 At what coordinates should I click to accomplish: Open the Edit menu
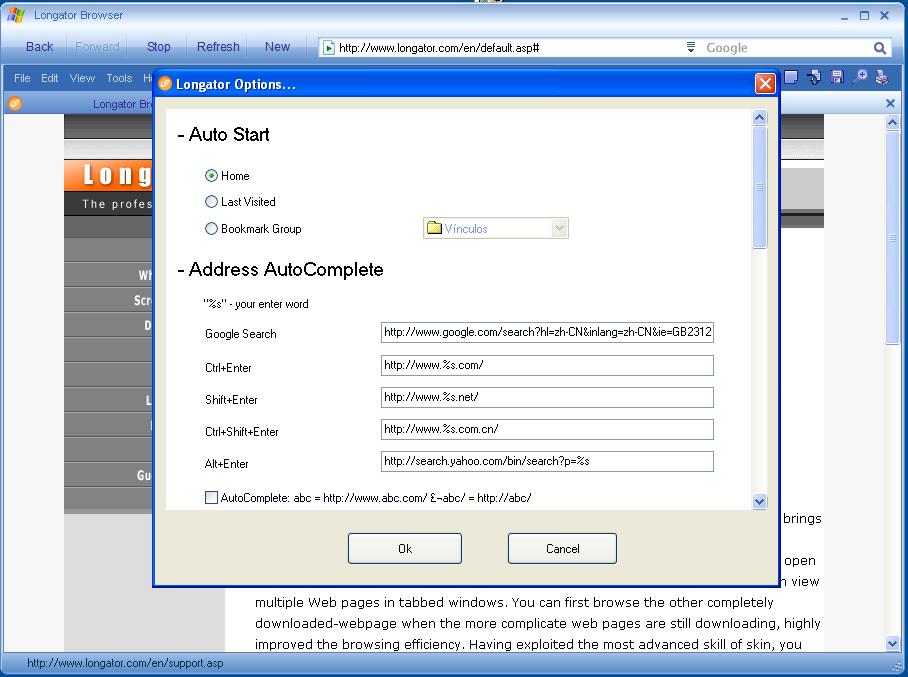point(49,78)
